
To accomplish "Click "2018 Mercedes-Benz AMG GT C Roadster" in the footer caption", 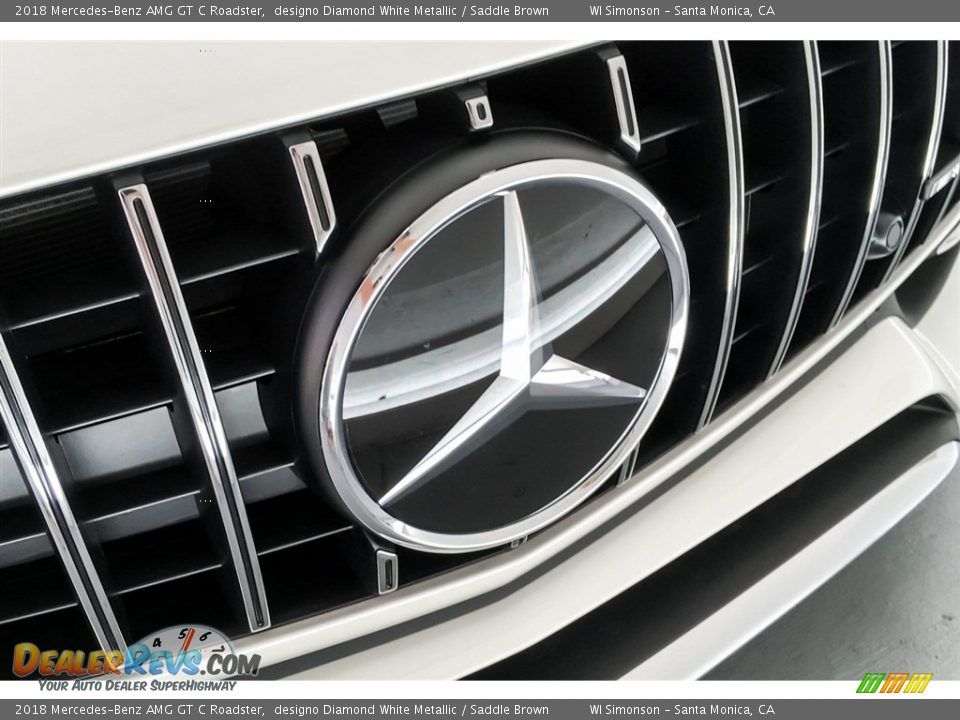I will coord(140,710).
